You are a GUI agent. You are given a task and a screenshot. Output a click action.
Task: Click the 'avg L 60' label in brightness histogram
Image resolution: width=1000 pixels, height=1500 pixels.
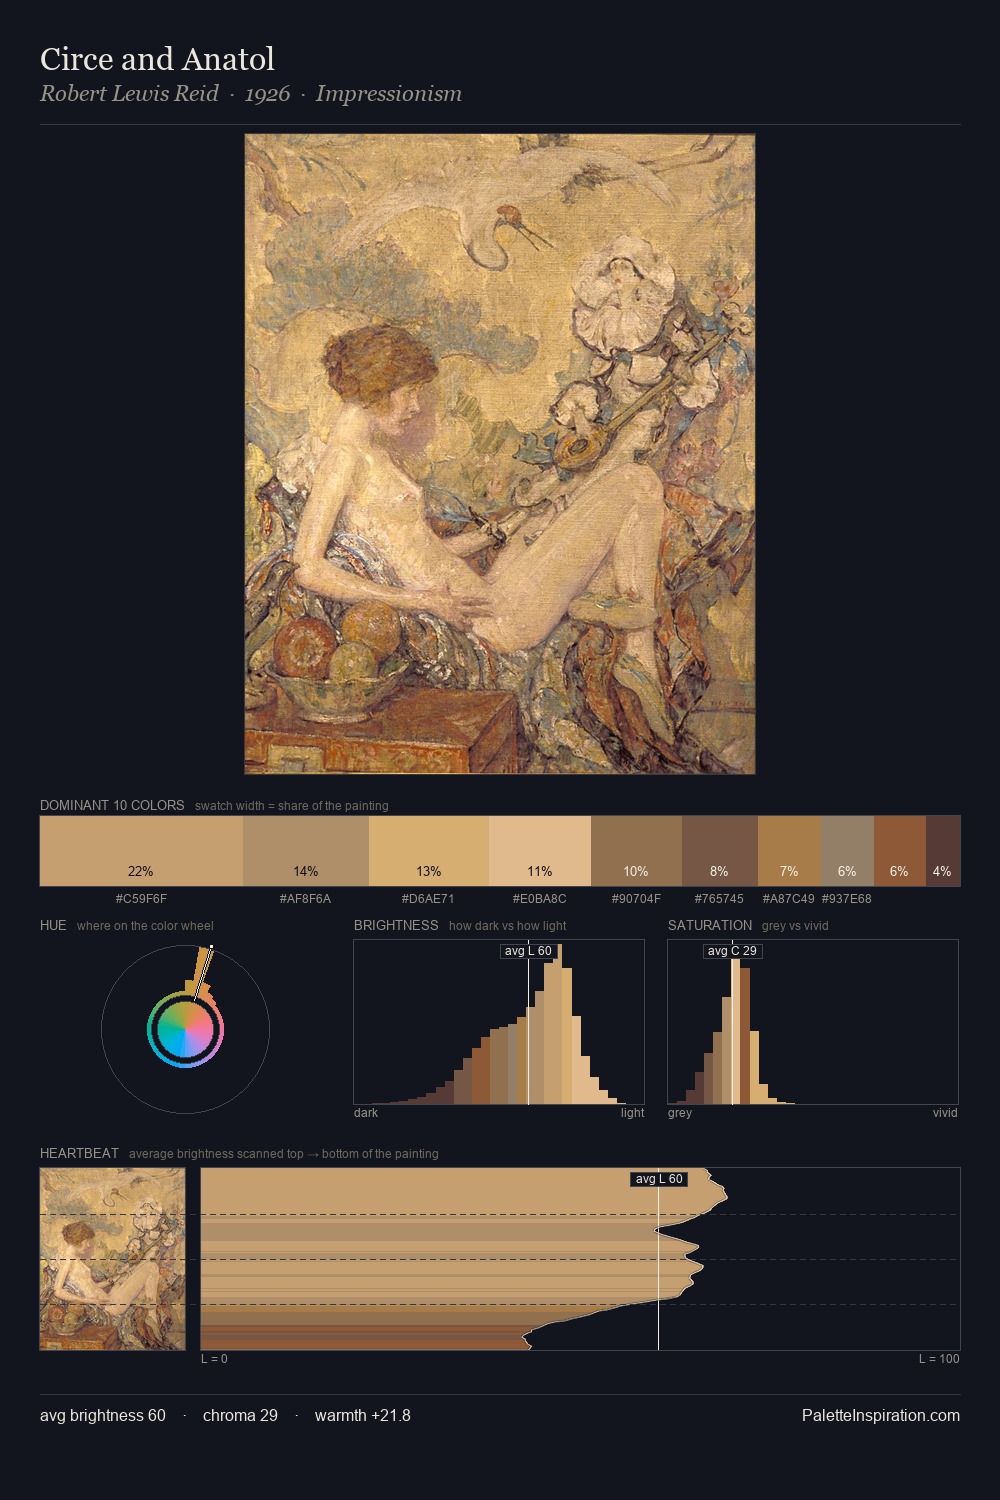(528, 951)
